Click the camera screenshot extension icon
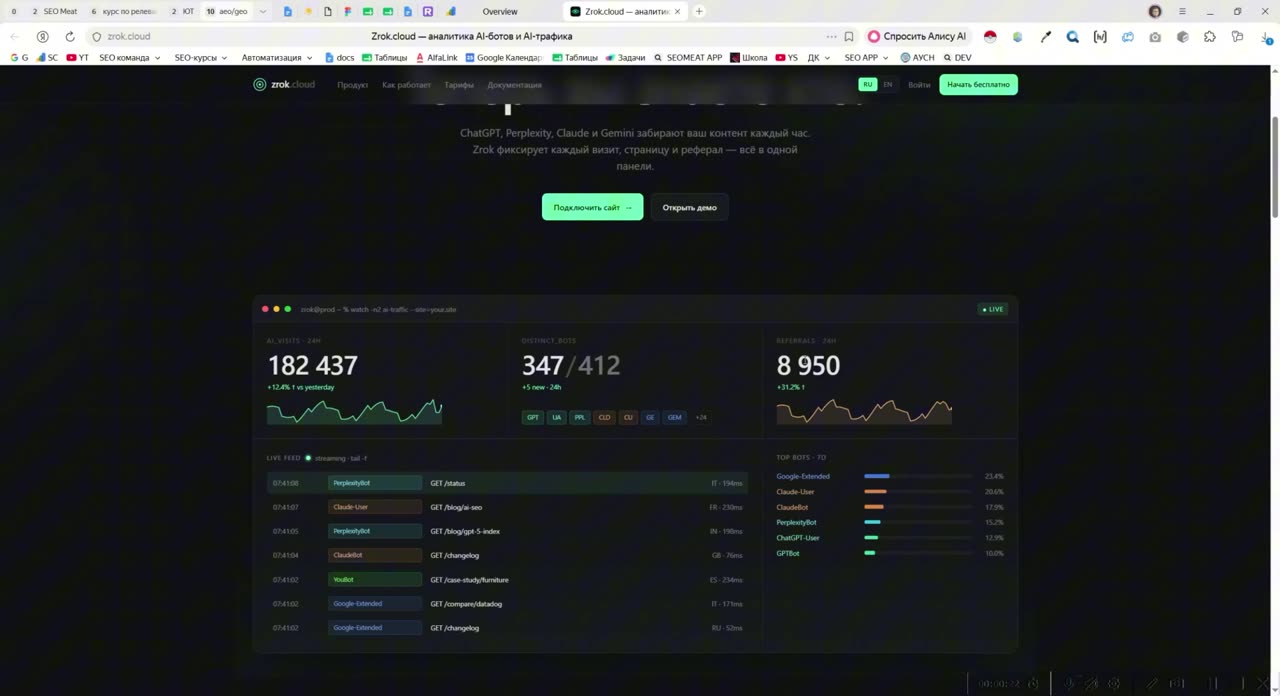Image resolution: width=1280 pixels, height=696 pixels. pos(1155,37)
